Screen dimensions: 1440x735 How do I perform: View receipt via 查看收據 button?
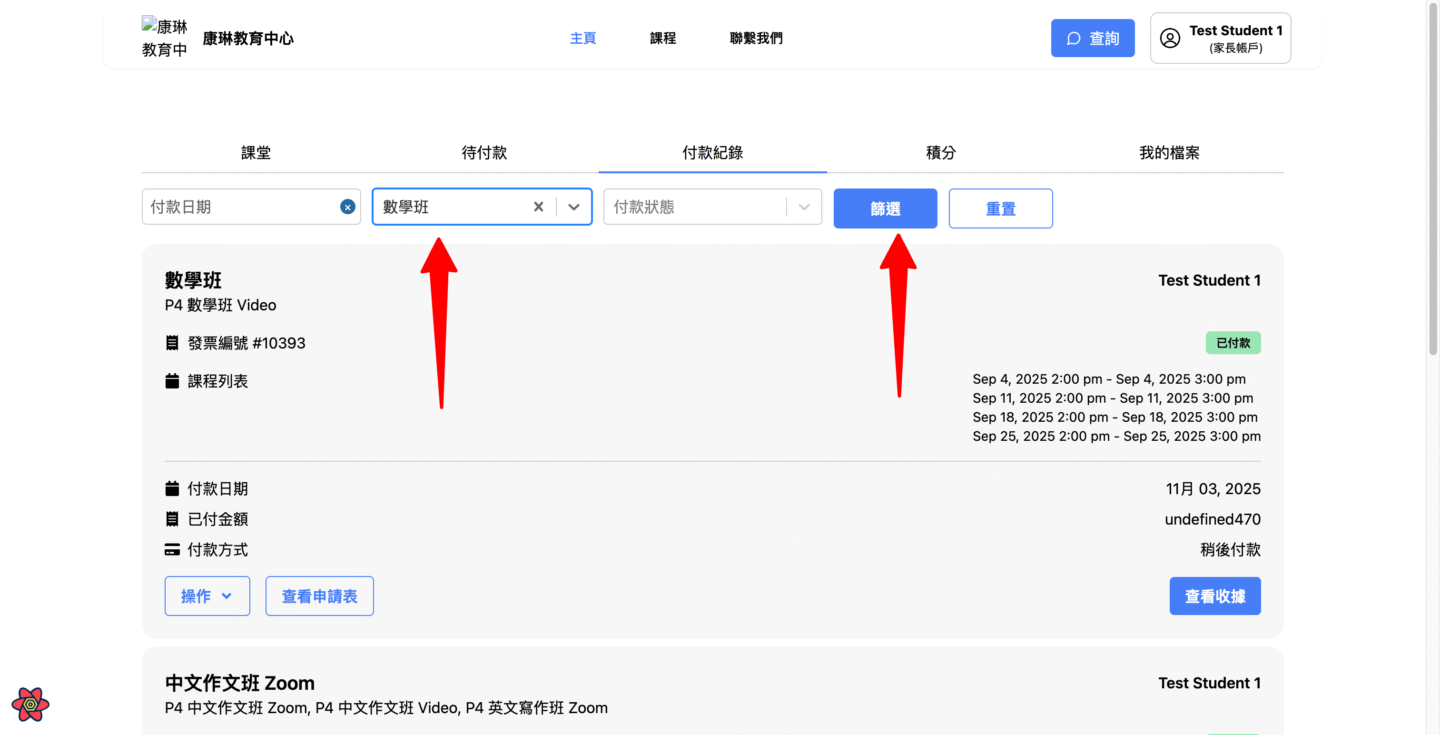point(1214,596)
